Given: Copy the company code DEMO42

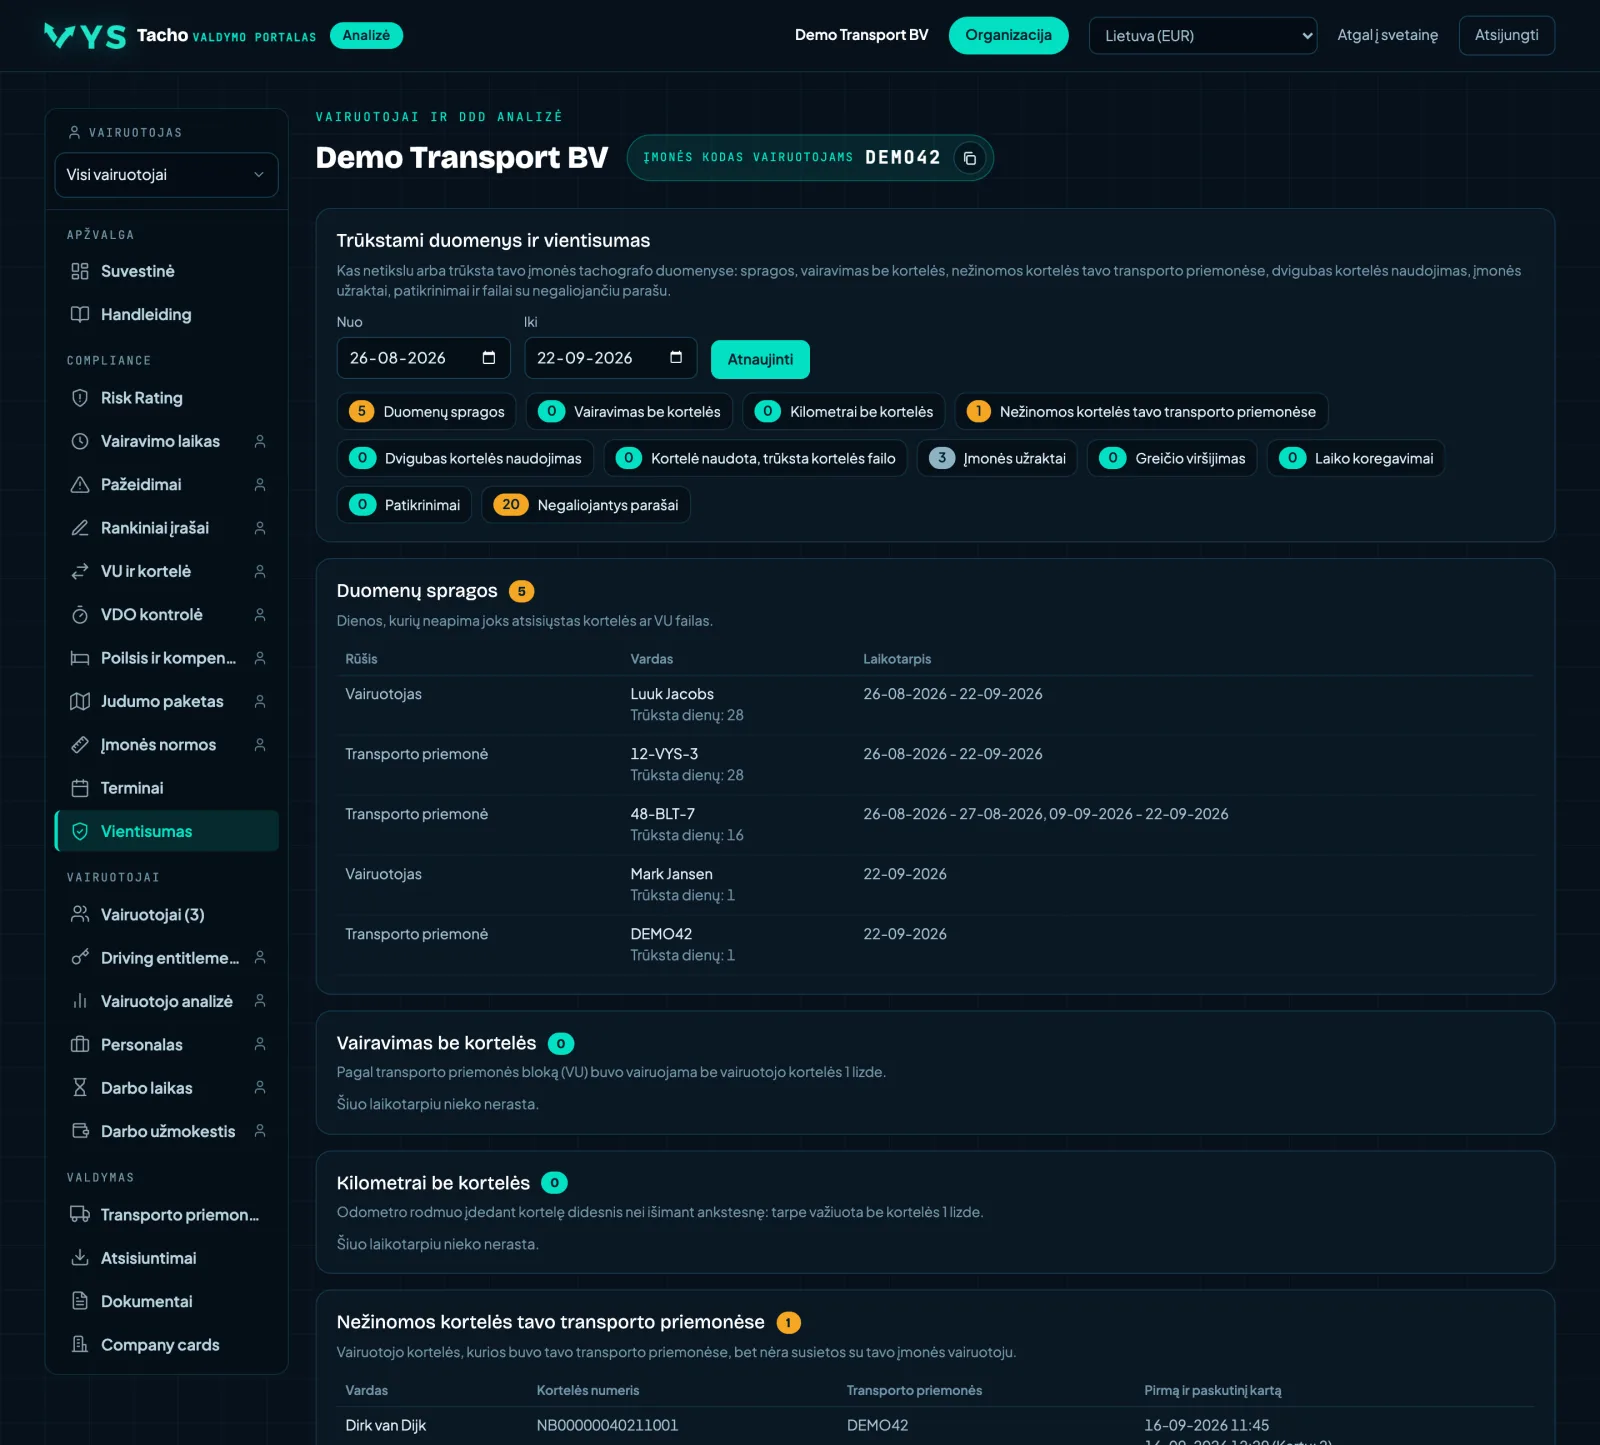Looking at the screenshot, I should pyautogui.click(x=969, y=158).
